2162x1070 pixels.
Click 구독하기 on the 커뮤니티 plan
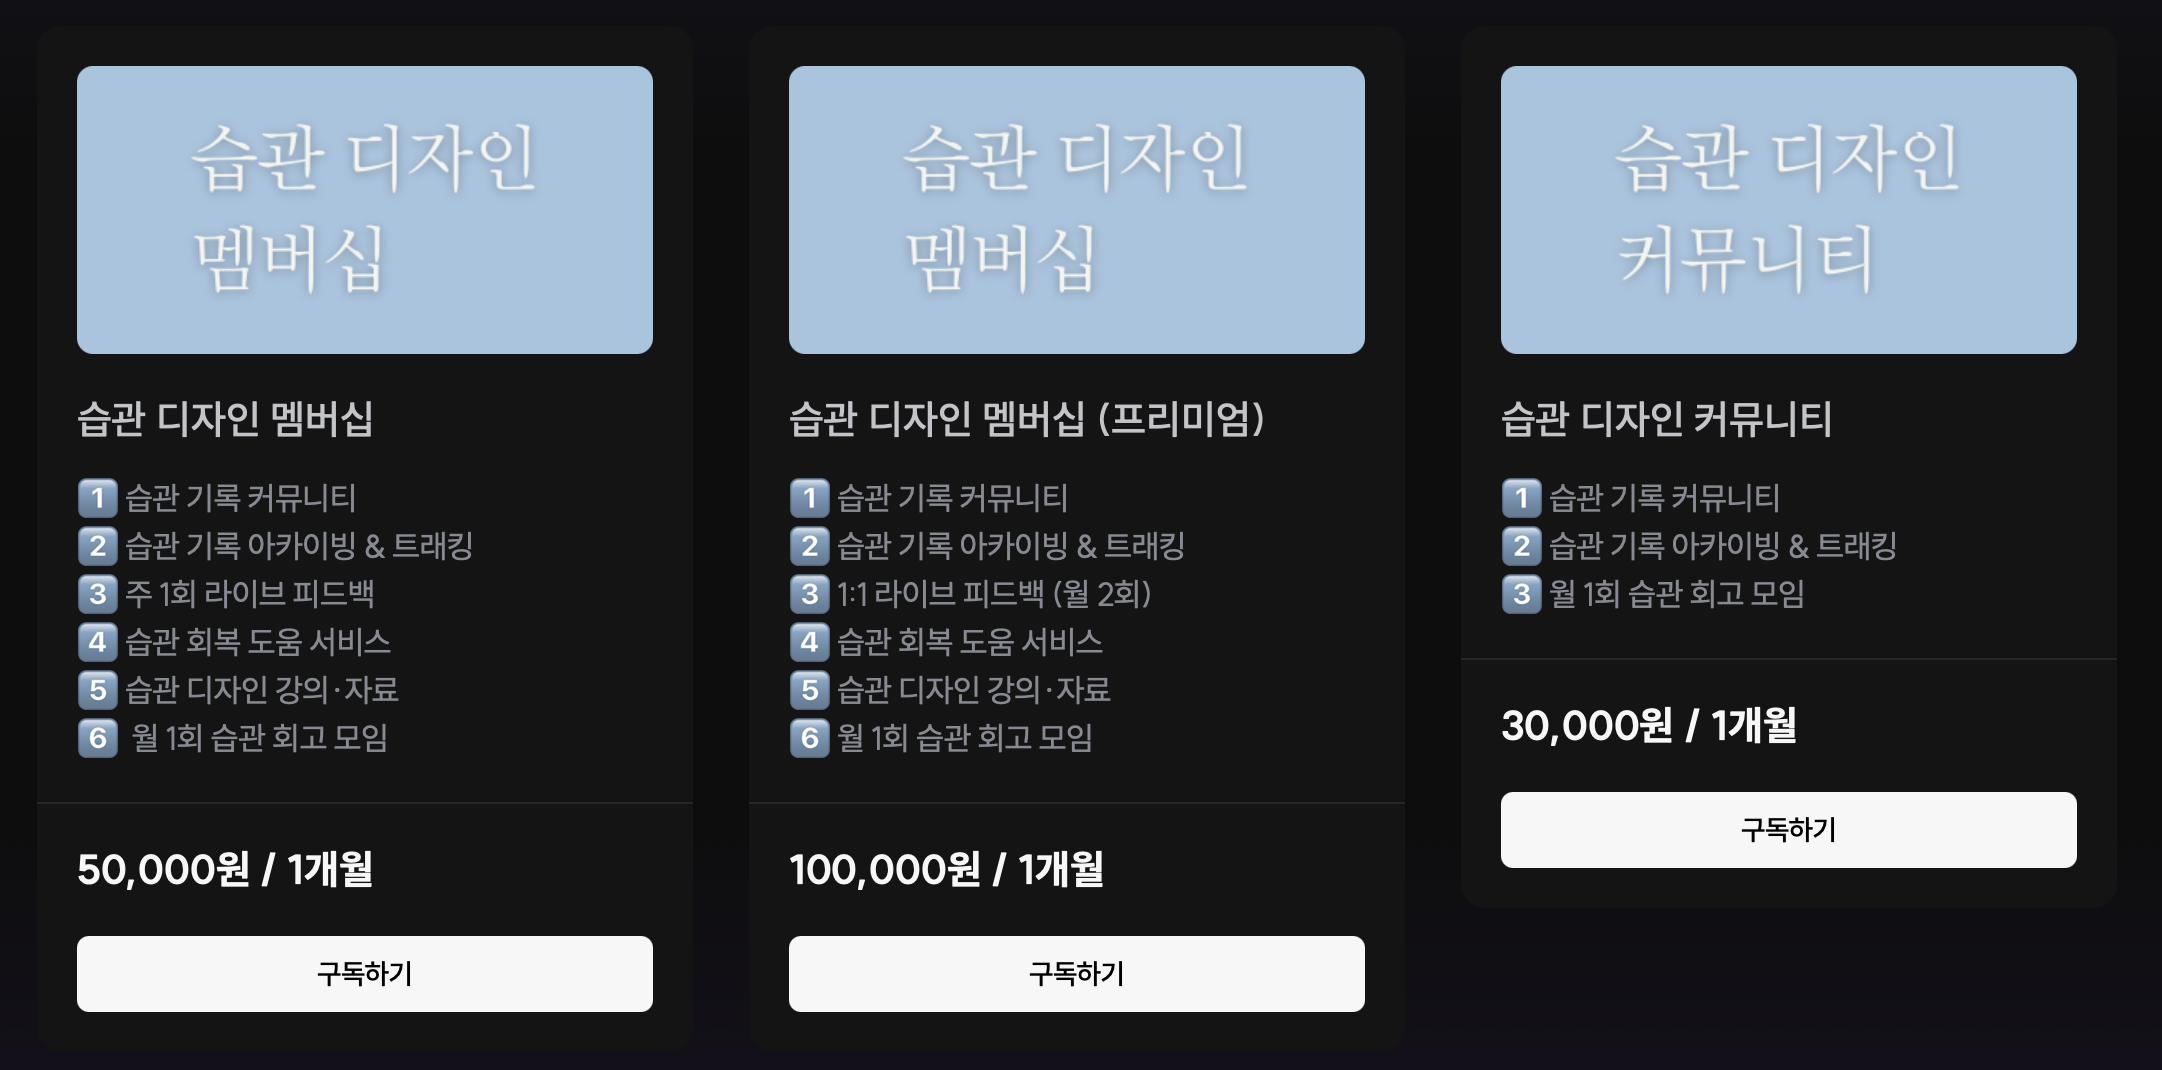(1789, 829)
